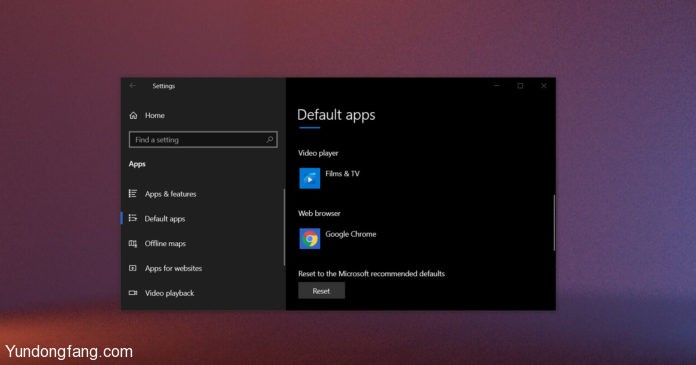696x365 pixels.
Task: Click the main page vertical scrollbar
Action: 554,222
